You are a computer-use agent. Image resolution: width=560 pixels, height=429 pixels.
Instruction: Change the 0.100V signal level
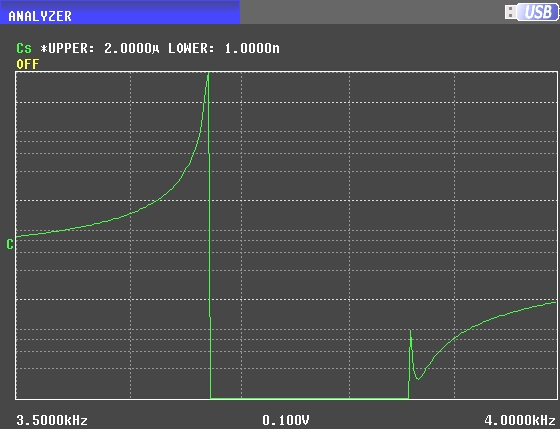pos(286,420)
